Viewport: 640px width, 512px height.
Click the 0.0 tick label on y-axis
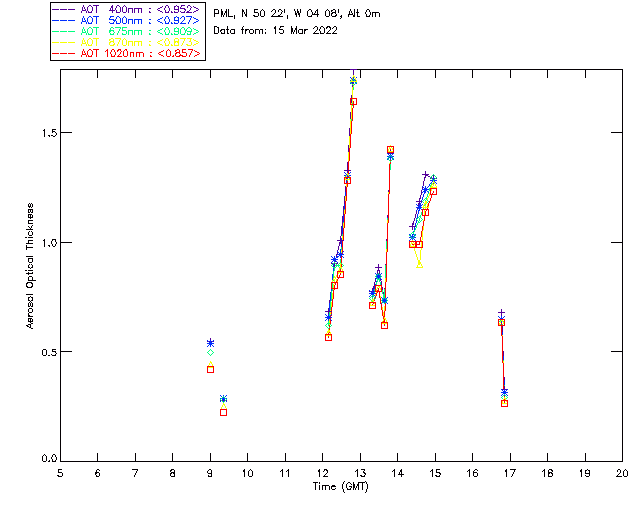(46, 460)
